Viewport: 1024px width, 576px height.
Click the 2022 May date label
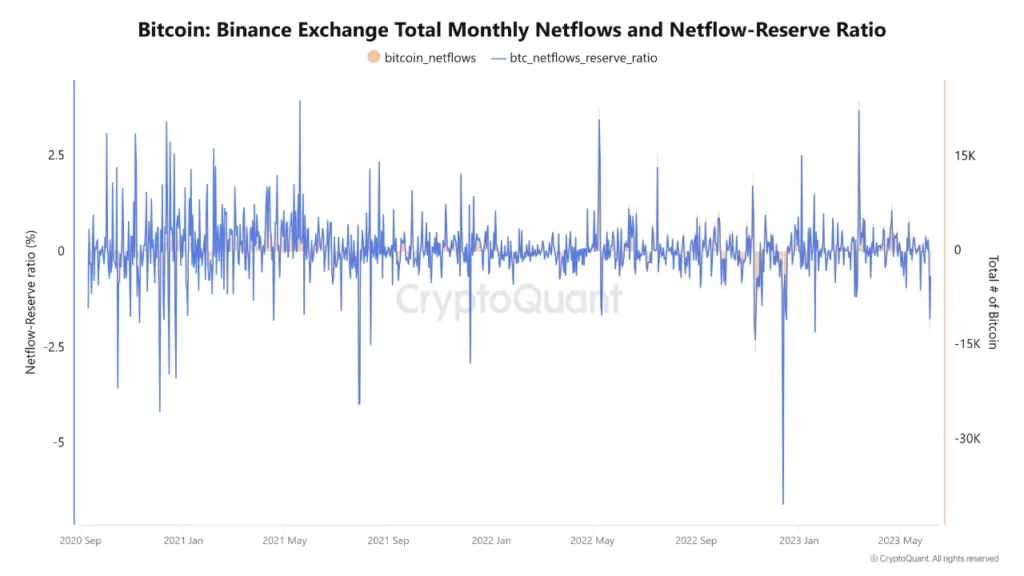[x=593, y=540]
